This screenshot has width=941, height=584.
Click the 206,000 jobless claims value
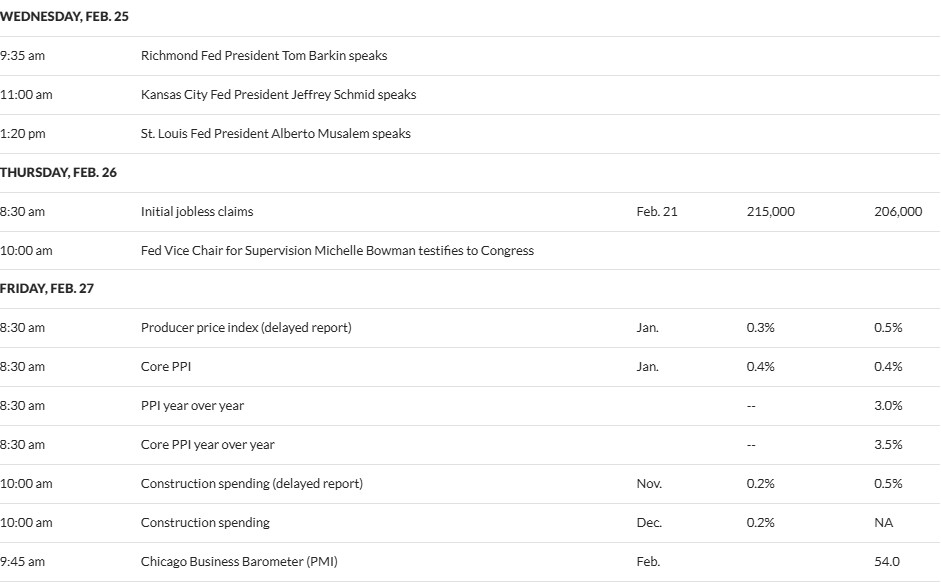point(897,212)
